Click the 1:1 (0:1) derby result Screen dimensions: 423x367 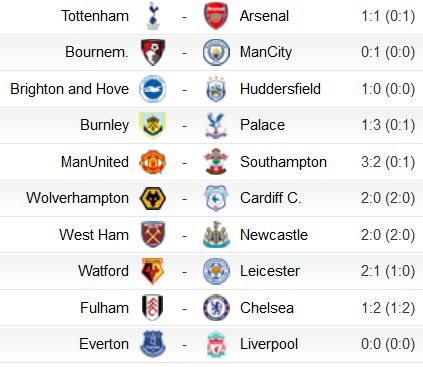pos(388,16)
